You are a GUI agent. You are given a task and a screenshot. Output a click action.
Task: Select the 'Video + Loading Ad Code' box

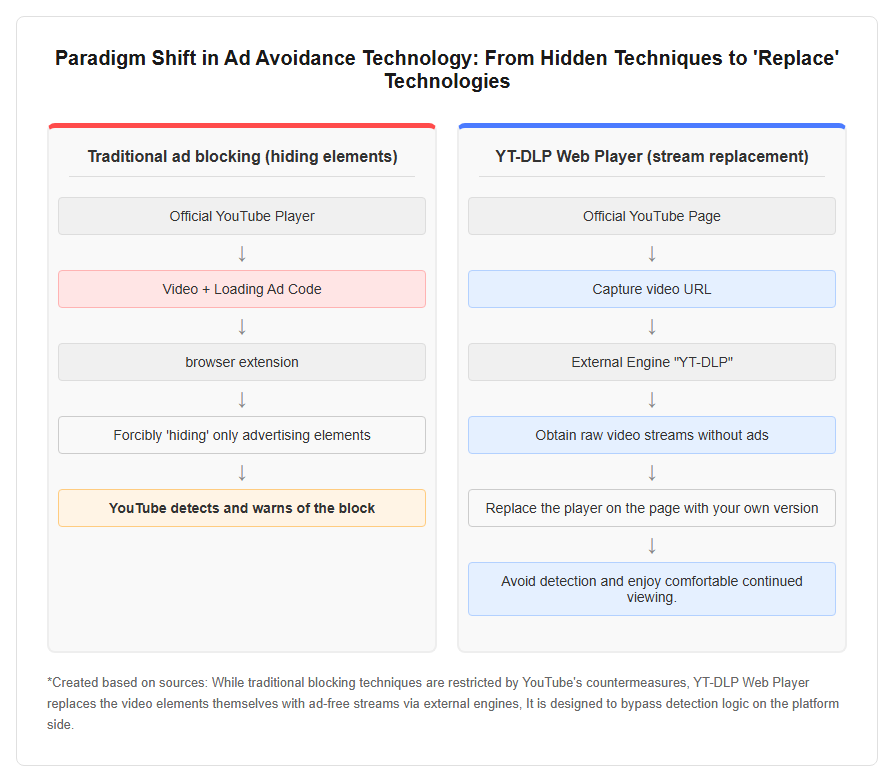point(242,289)
